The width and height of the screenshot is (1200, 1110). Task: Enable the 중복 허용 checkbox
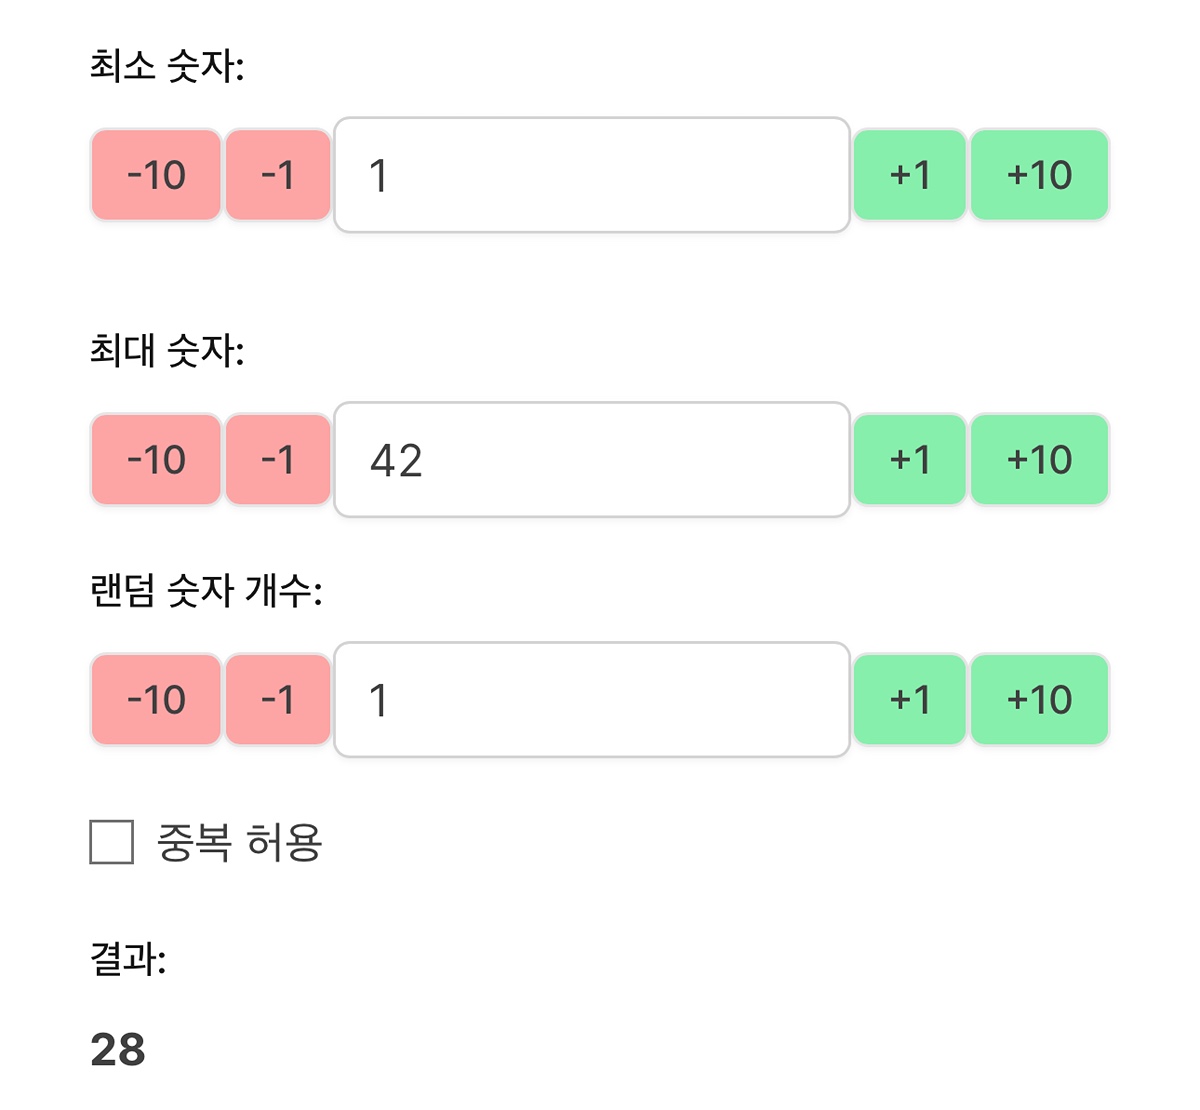(112, 842)
